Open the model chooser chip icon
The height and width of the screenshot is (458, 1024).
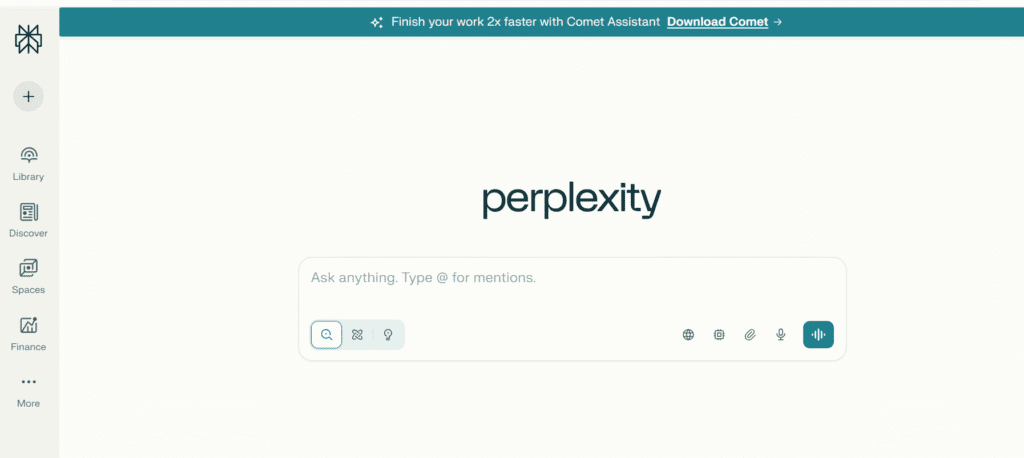pyautogui.click(x=719, y=335)
